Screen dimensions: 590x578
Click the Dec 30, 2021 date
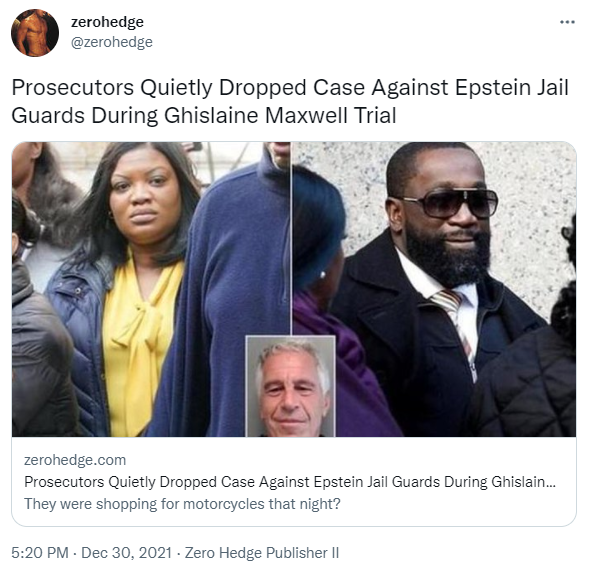click(x=126, y=553)
